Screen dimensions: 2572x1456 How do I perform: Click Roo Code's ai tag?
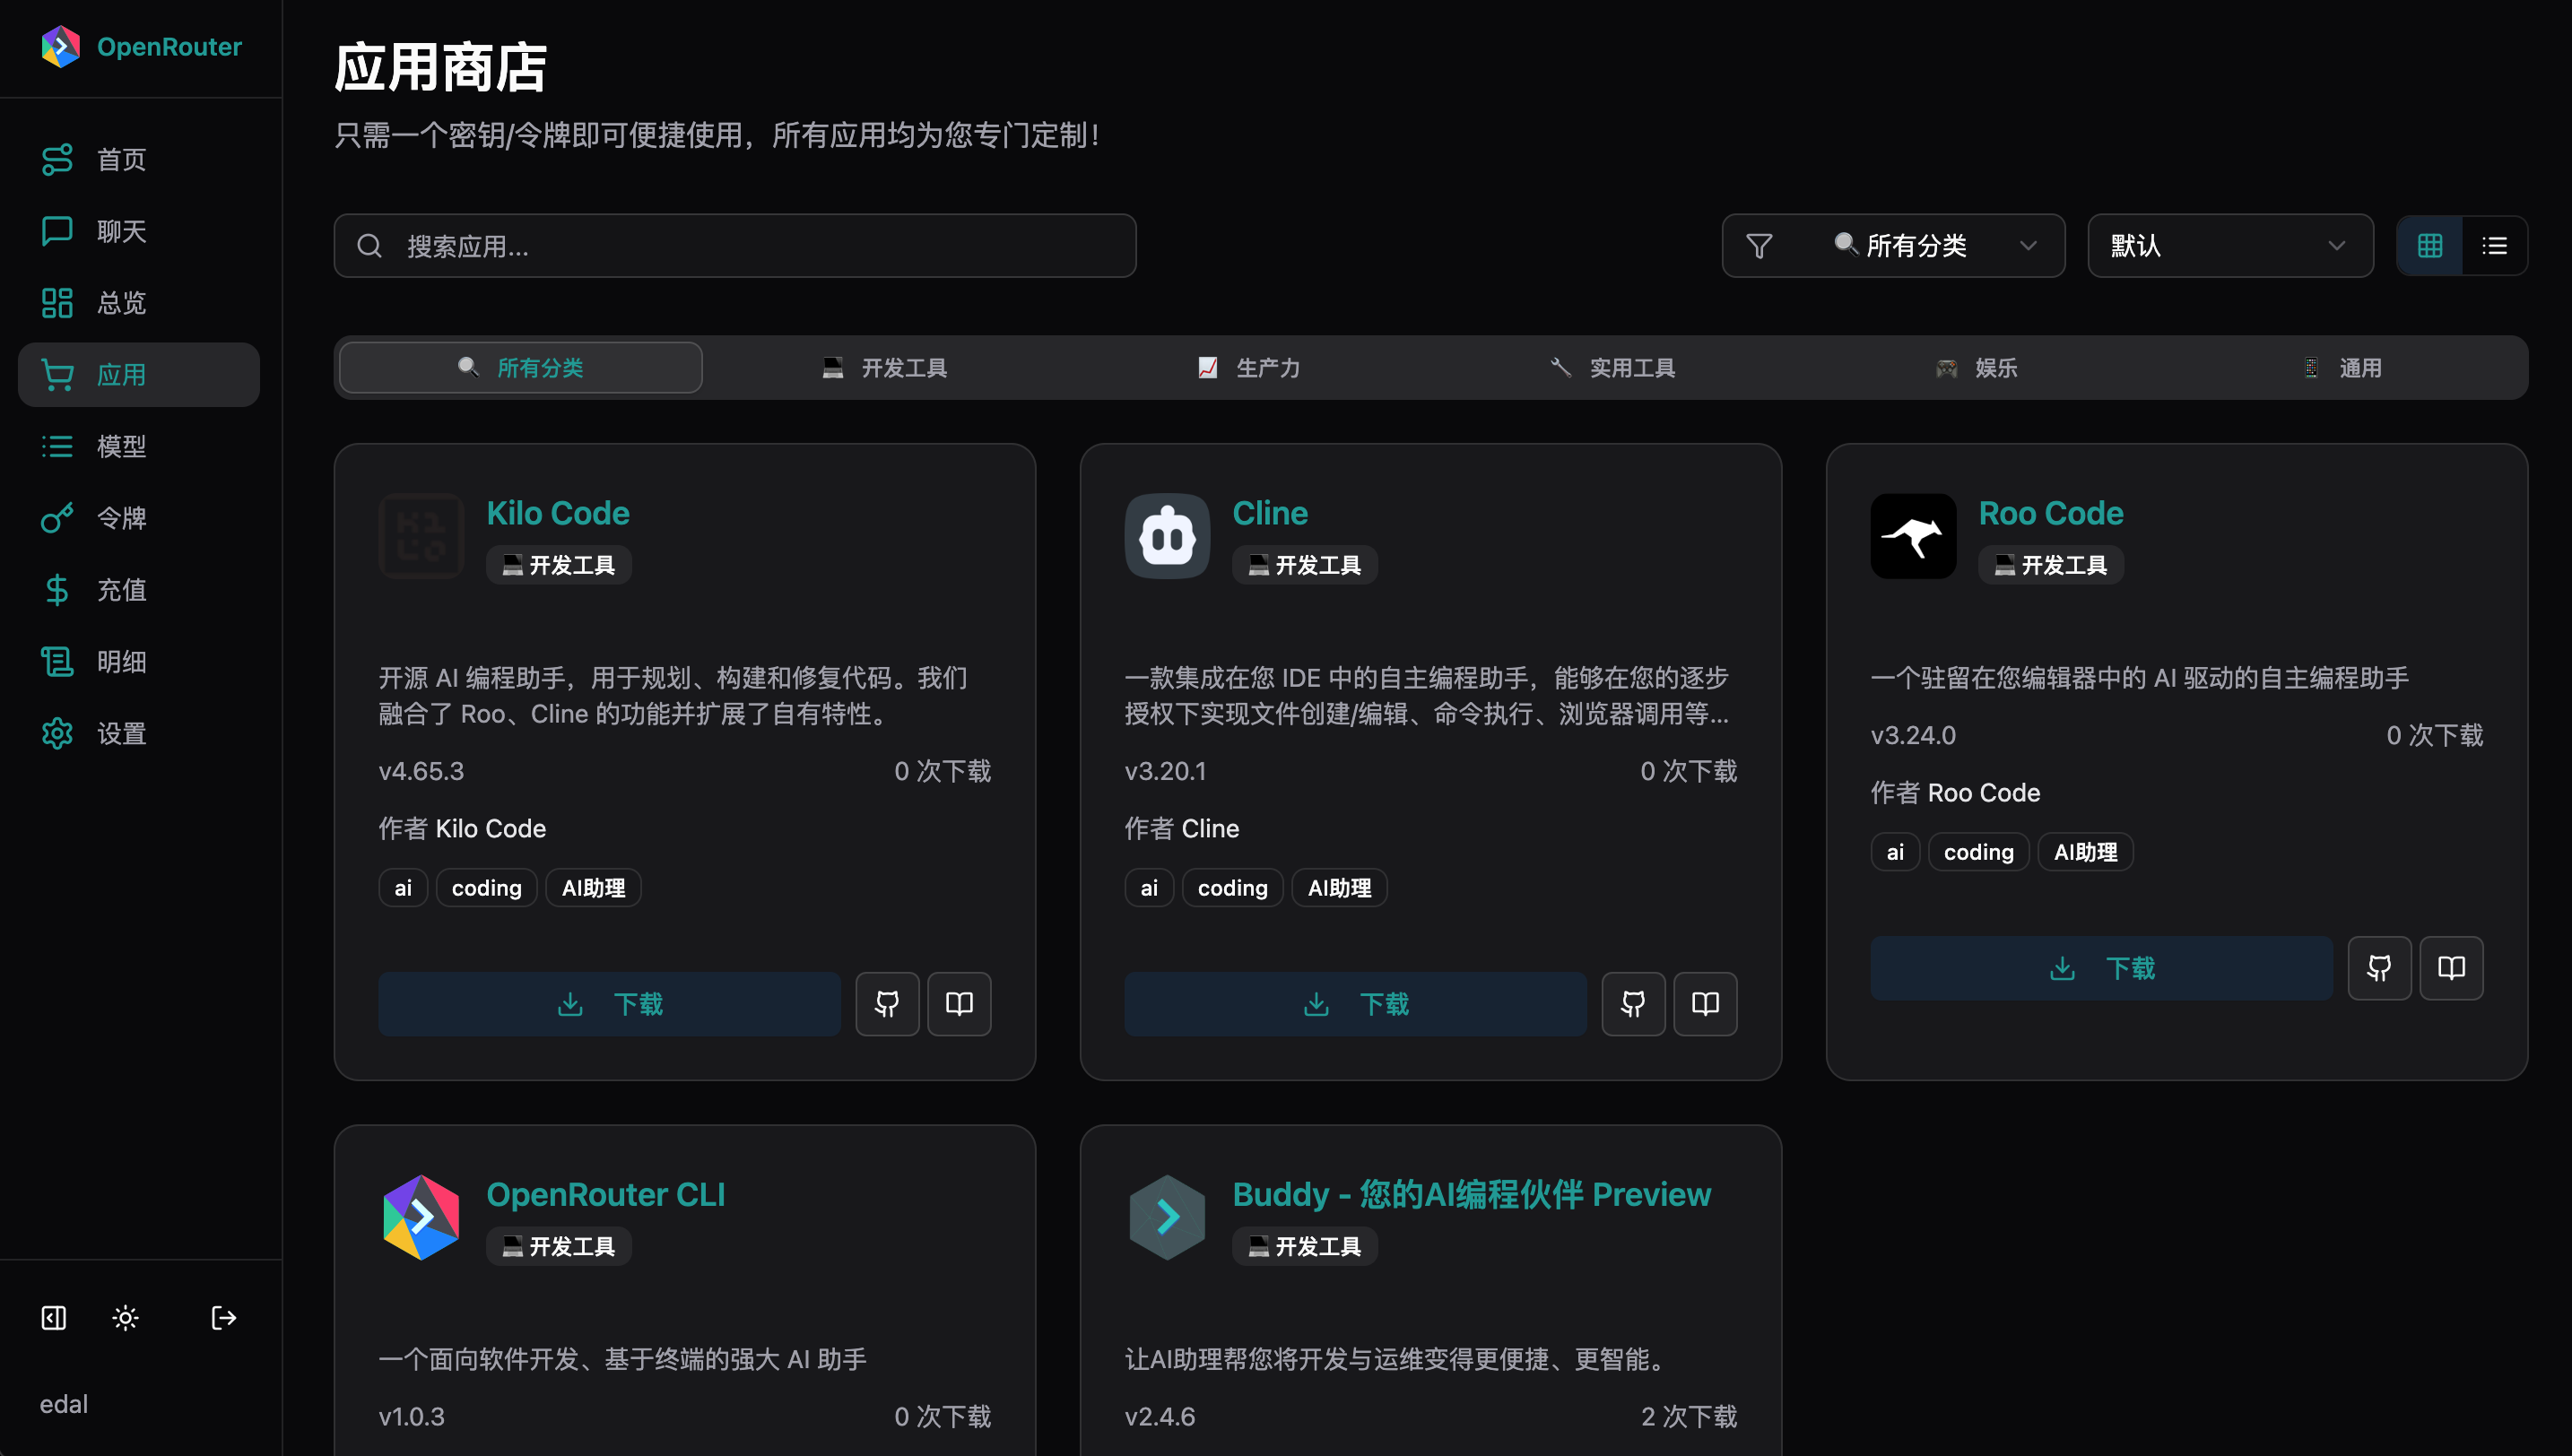1895,852
